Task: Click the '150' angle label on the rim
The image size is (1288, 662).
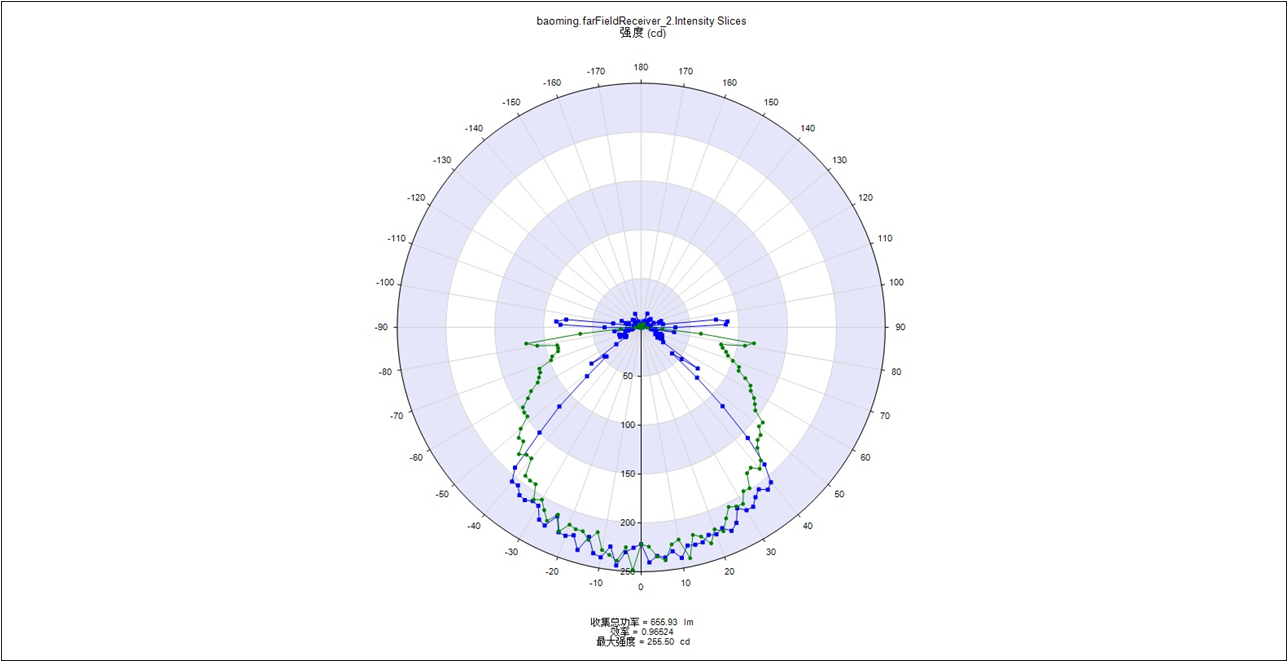Action: point(771,102)
